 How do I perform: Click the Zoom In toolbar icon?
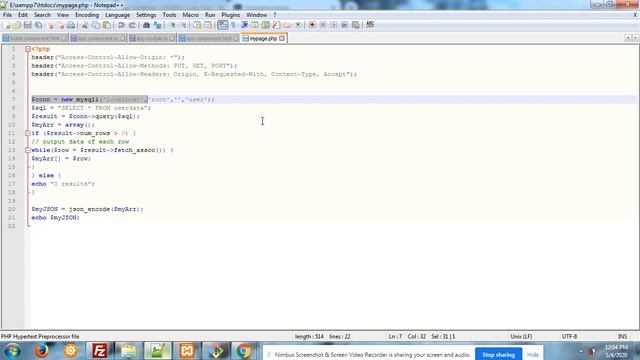(172, 25)
